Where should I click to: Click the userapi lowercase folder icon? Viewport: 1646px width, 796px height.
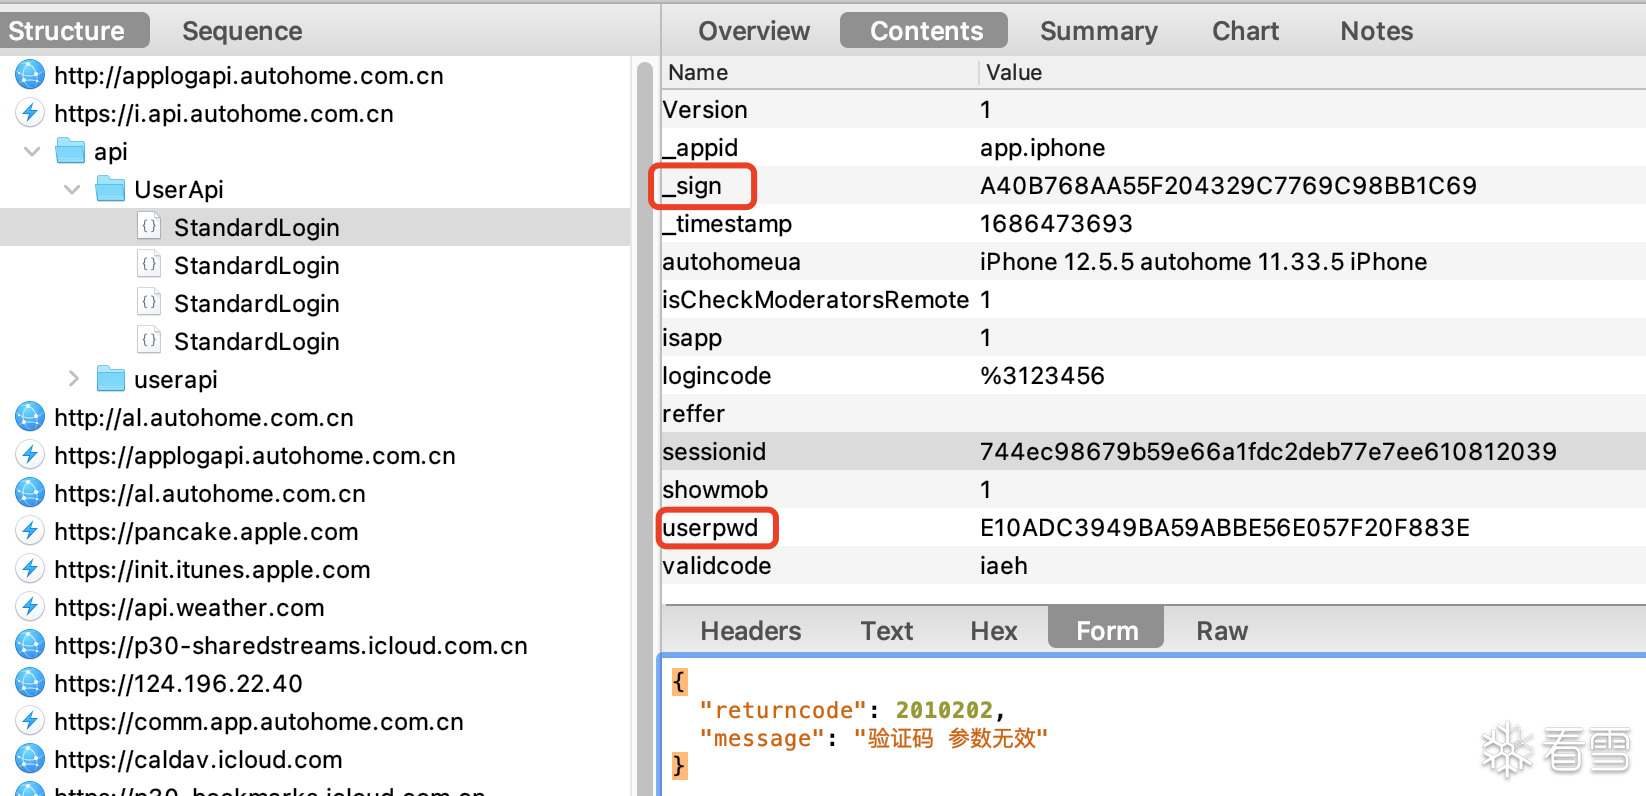(x=110, y=379)
